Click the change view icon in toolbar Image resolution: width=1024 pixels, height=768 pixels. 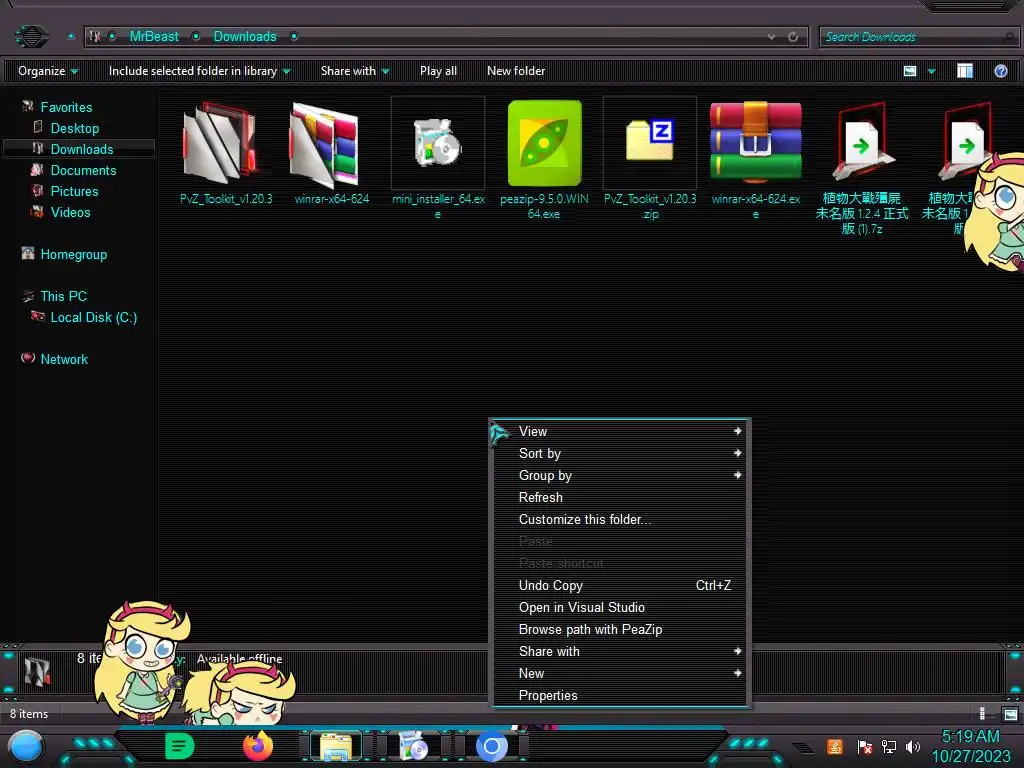tap(910, 71)
